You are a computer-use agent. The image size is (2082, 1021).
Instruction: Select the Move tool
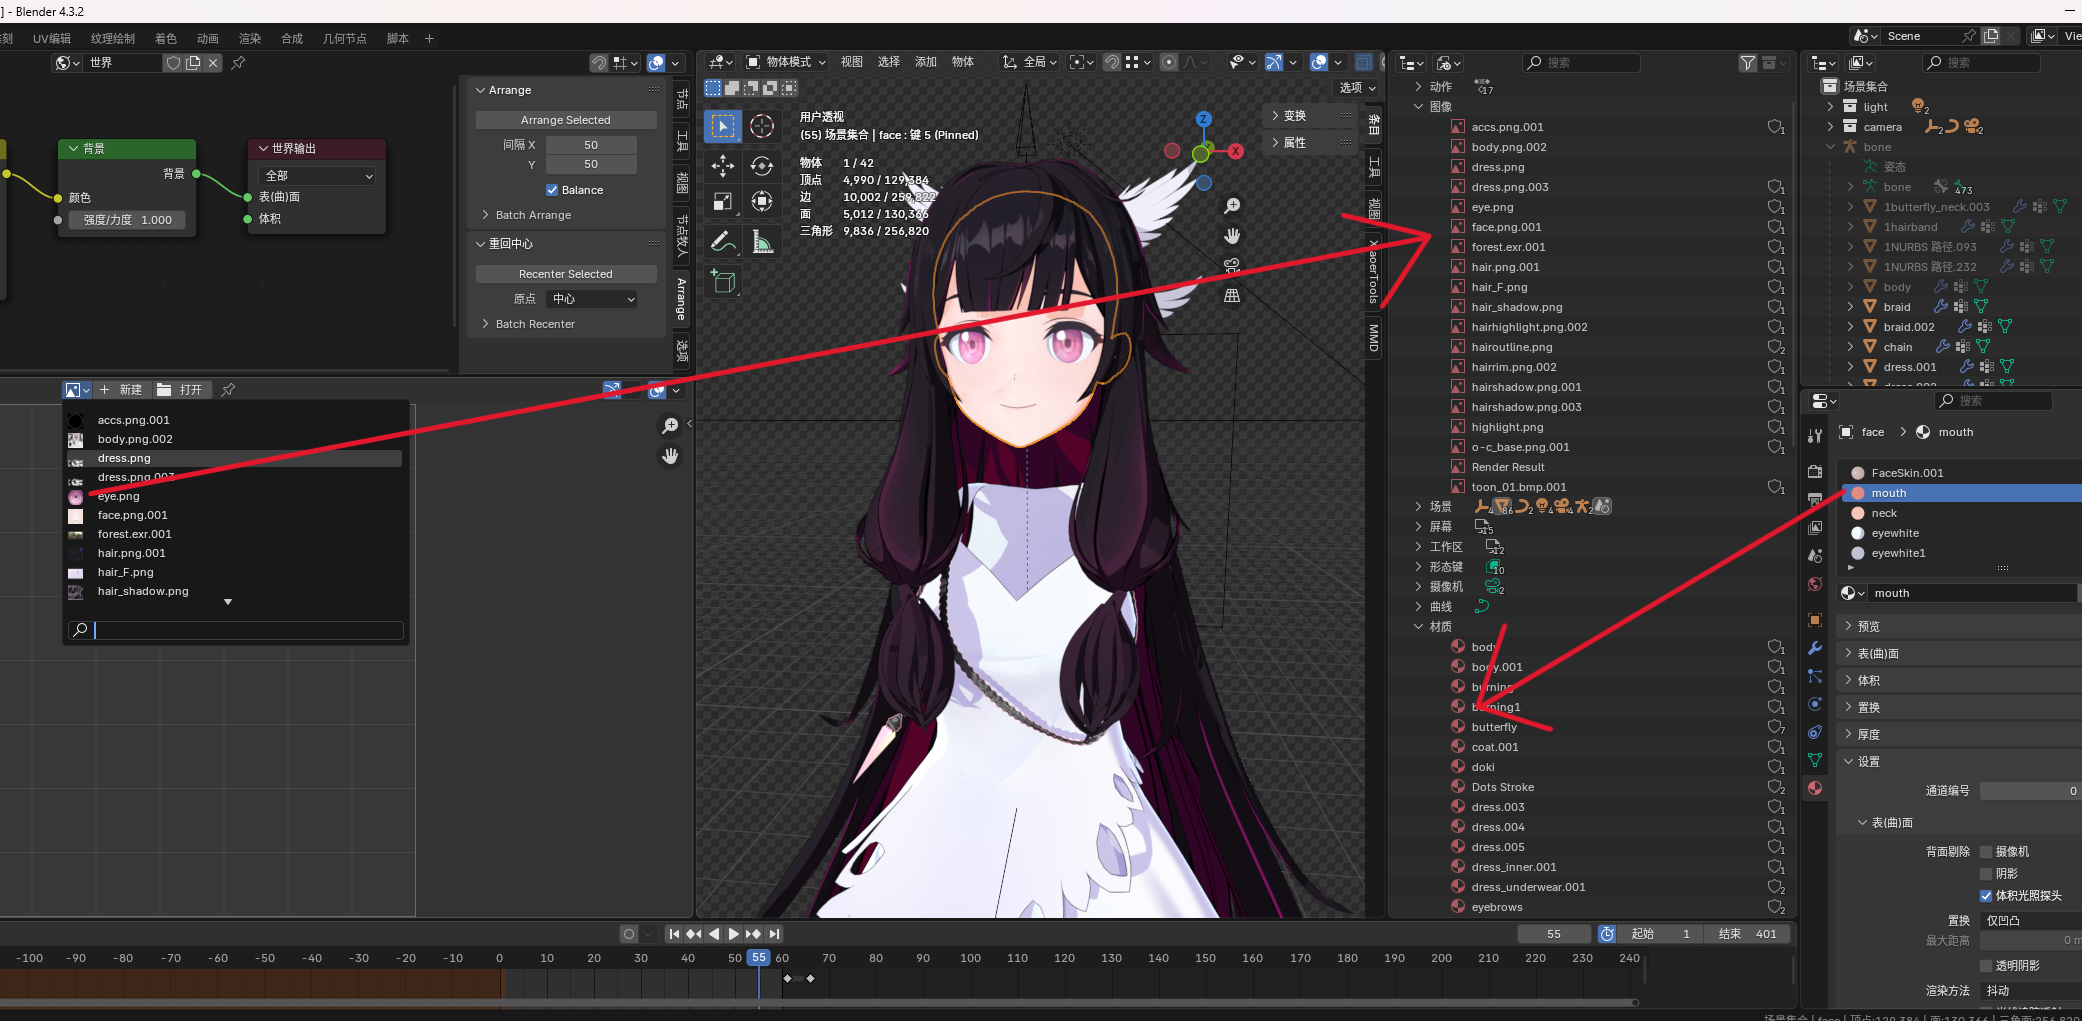pyautogui.click(x=722, y=166)
